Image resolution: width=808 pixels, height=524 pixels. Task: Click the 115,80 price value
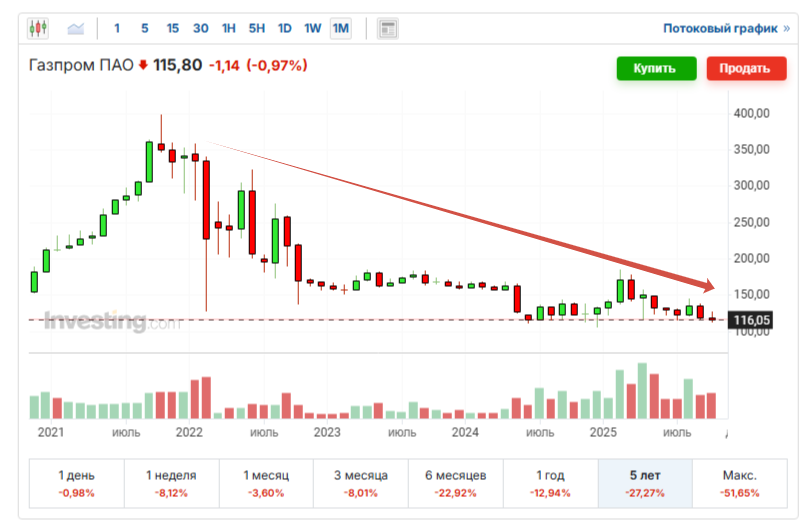point(177,65)
